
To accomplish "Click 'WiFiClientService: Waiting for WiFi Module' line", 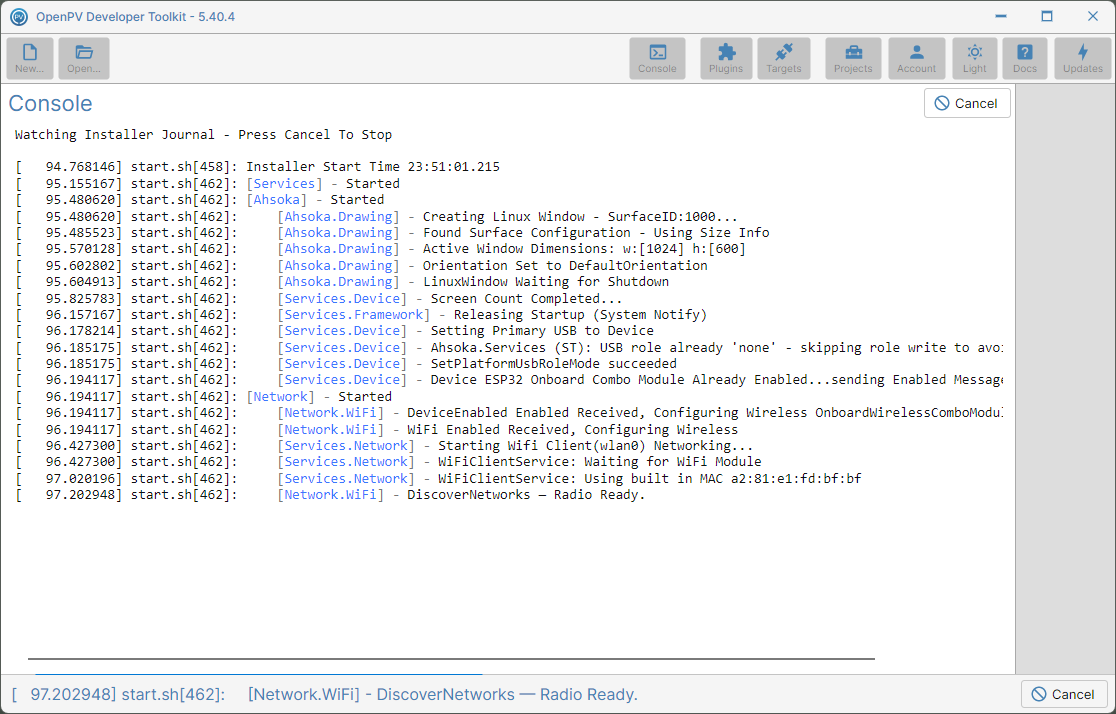I will click(x=389, y=461).
